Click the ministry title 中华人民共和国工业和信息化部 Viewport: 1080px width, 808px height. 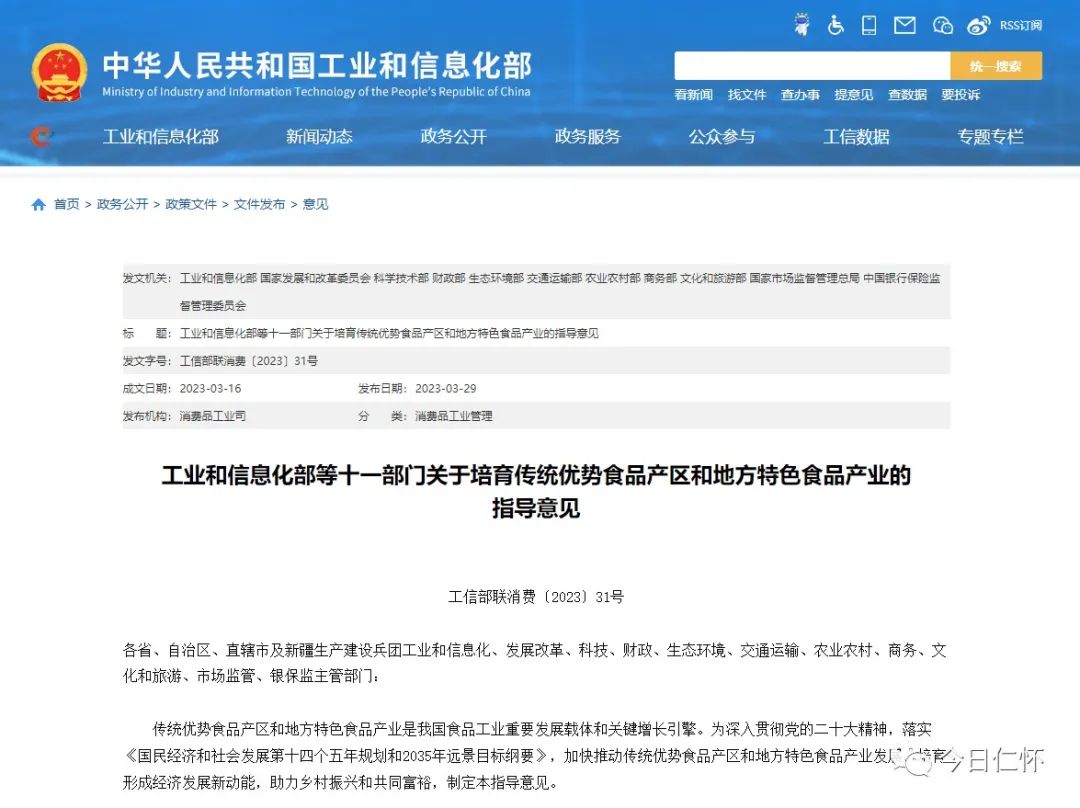[x=317, y=65]
